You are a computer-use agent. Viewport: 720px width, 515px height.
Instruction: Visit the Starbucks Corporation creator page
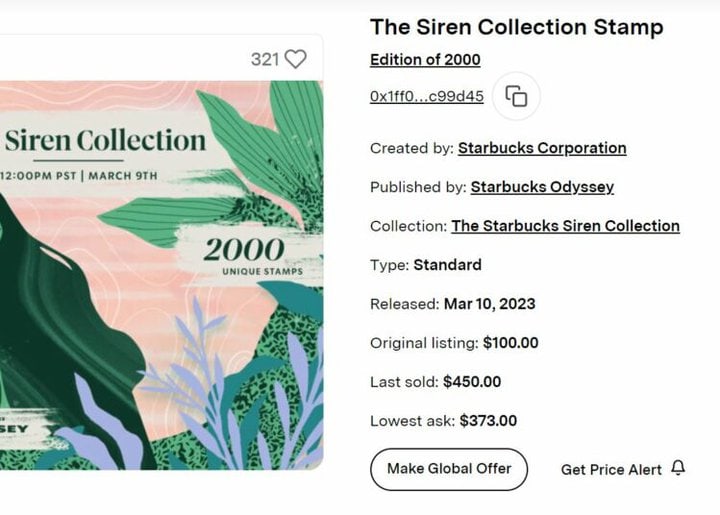click(542, 148)
